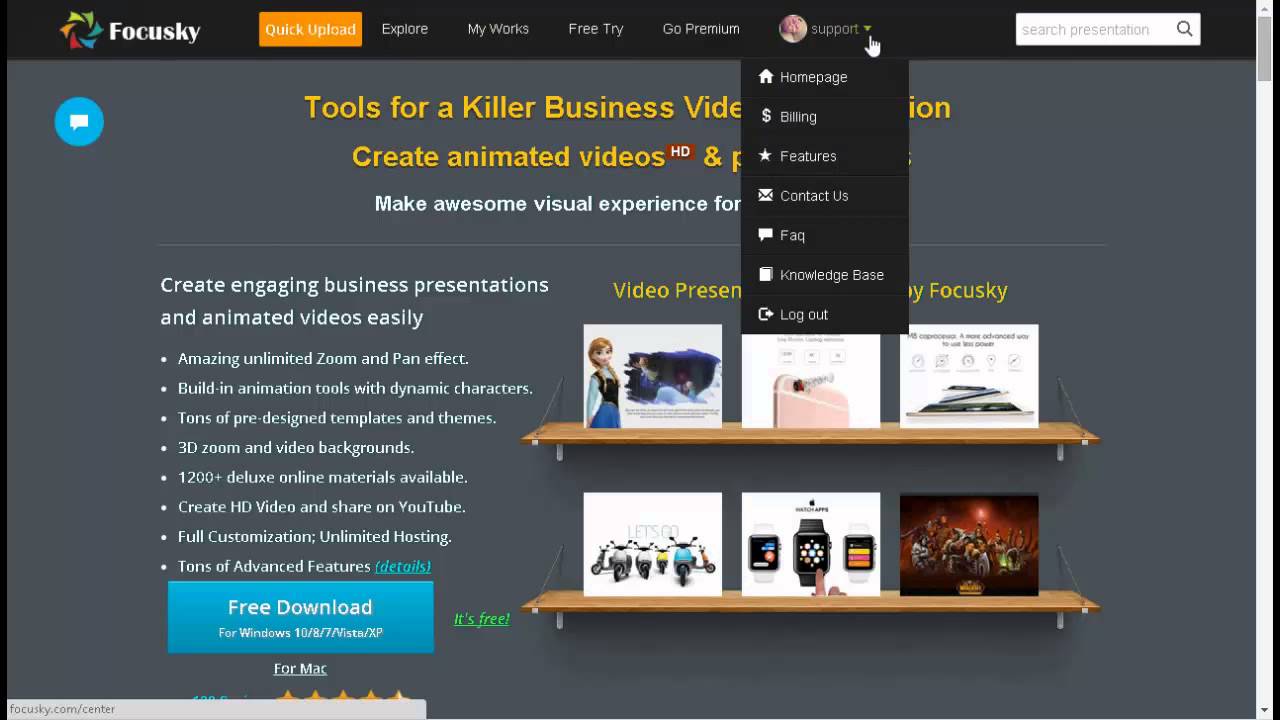Click the star icon beside Features

click(766, 156)
